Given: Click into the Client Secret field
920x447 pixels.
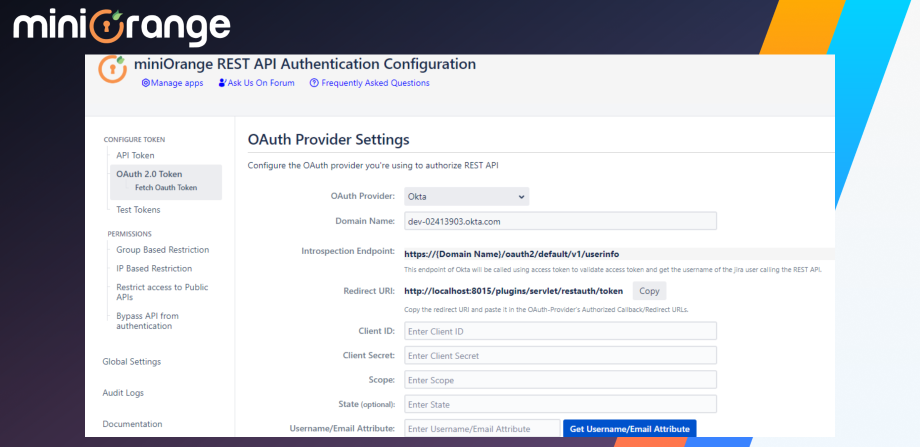Looking at the screenshot, I should point(560,355).
